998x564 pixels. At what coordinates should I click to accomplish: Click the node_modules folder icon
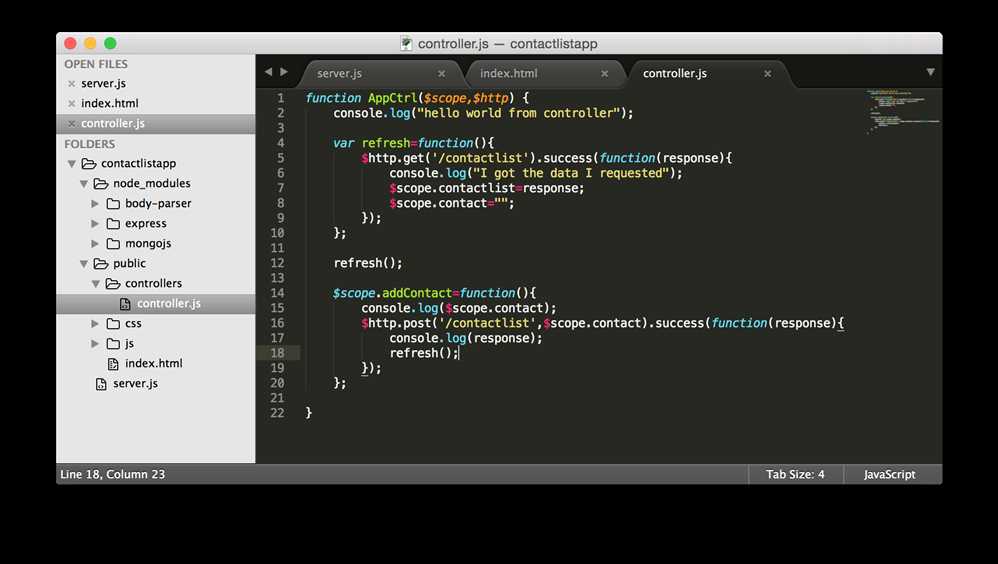[101, 183]
